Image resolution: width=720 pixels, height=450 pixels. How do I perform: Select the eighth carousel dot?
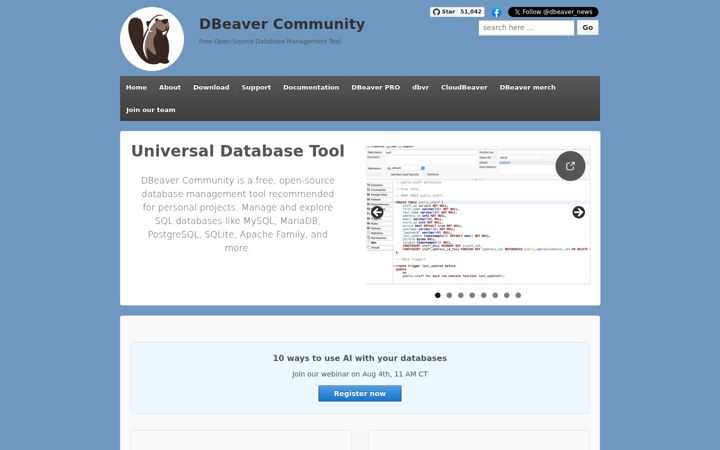coord(518,295)
